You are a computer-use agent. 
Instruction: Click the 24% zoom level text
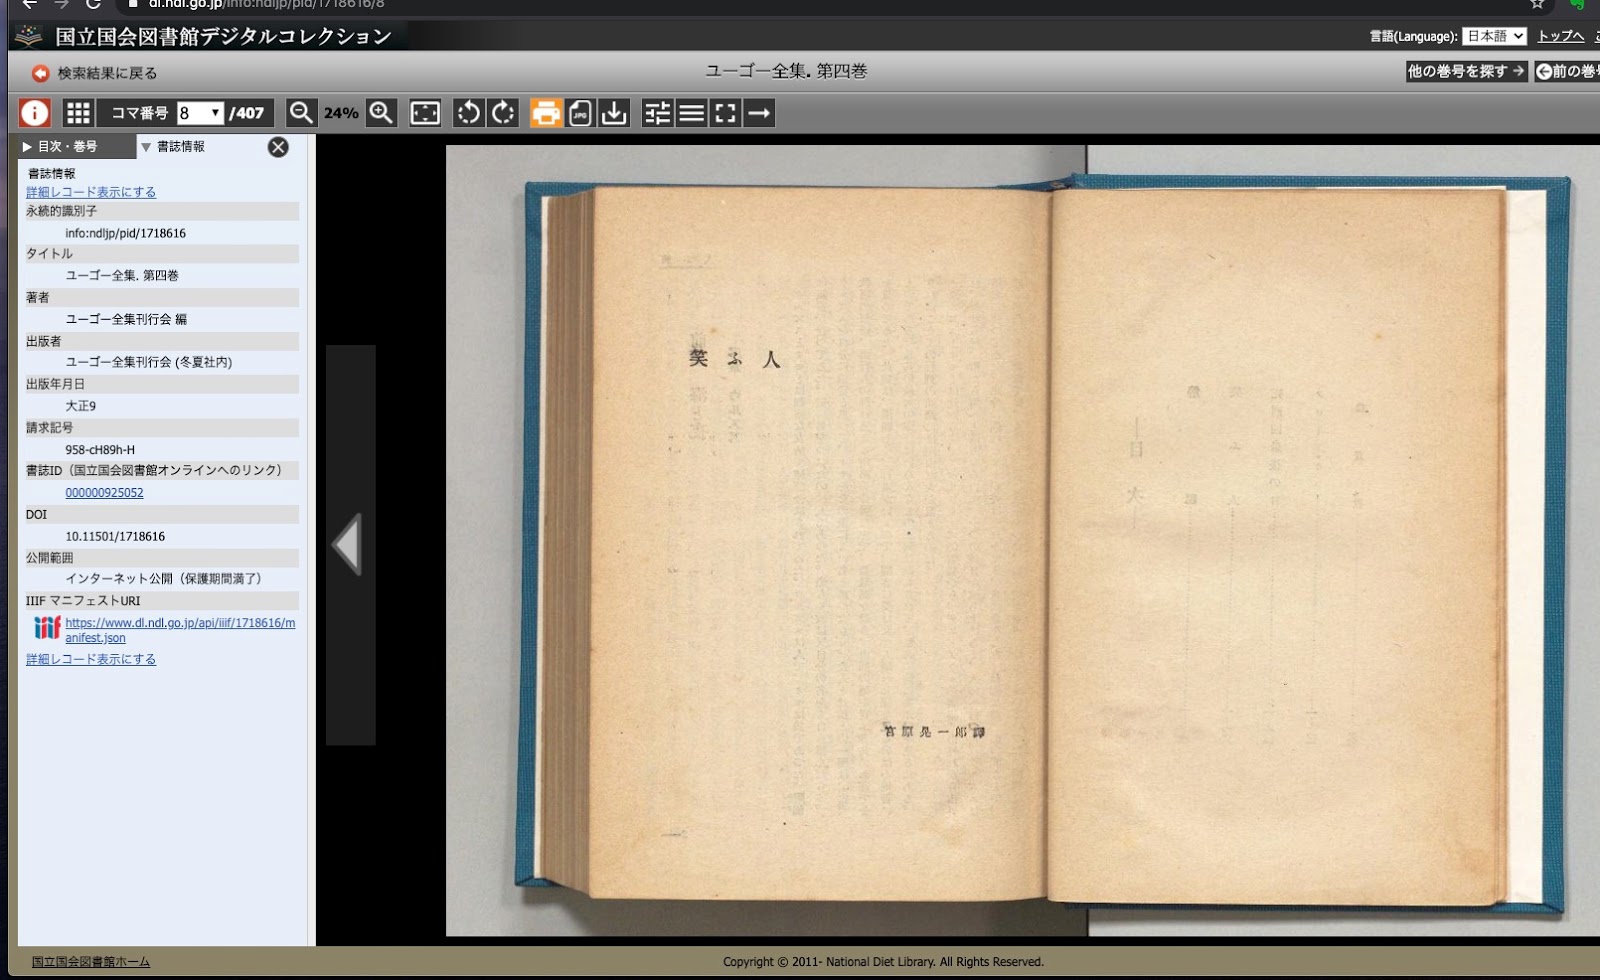point(341,113)
